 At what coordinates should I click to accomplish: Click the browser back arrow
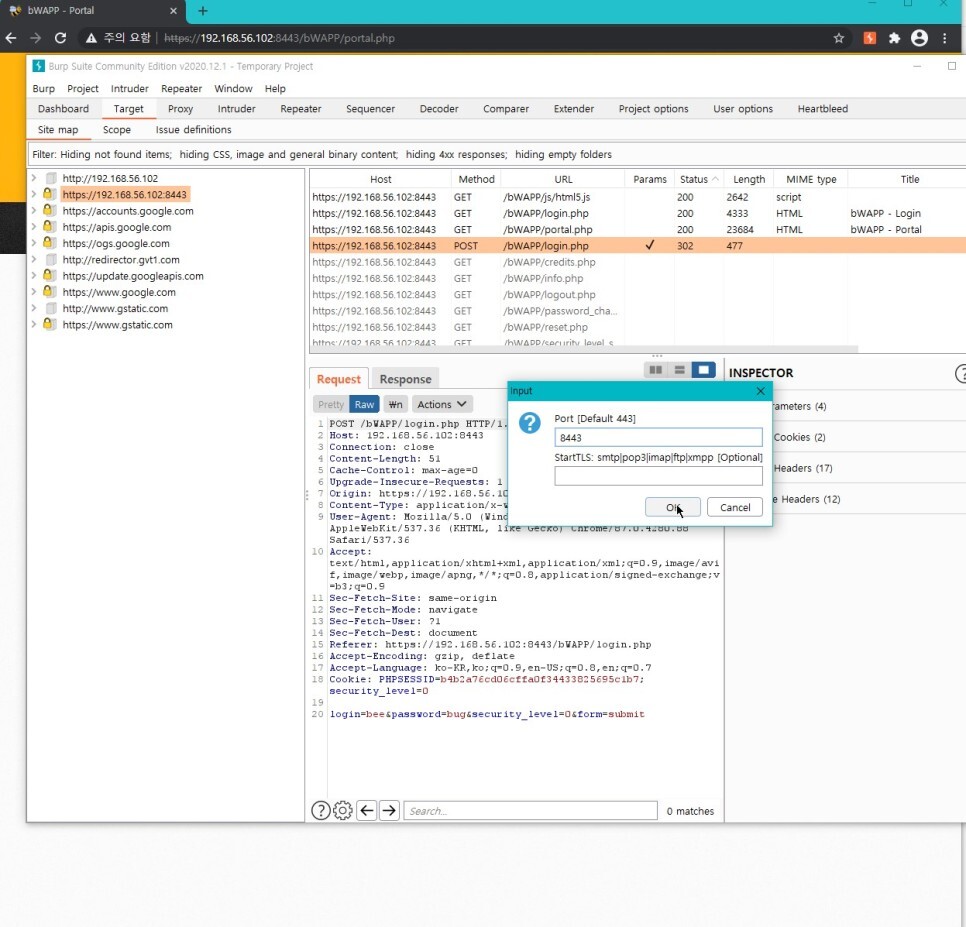(x=11, y=38)
